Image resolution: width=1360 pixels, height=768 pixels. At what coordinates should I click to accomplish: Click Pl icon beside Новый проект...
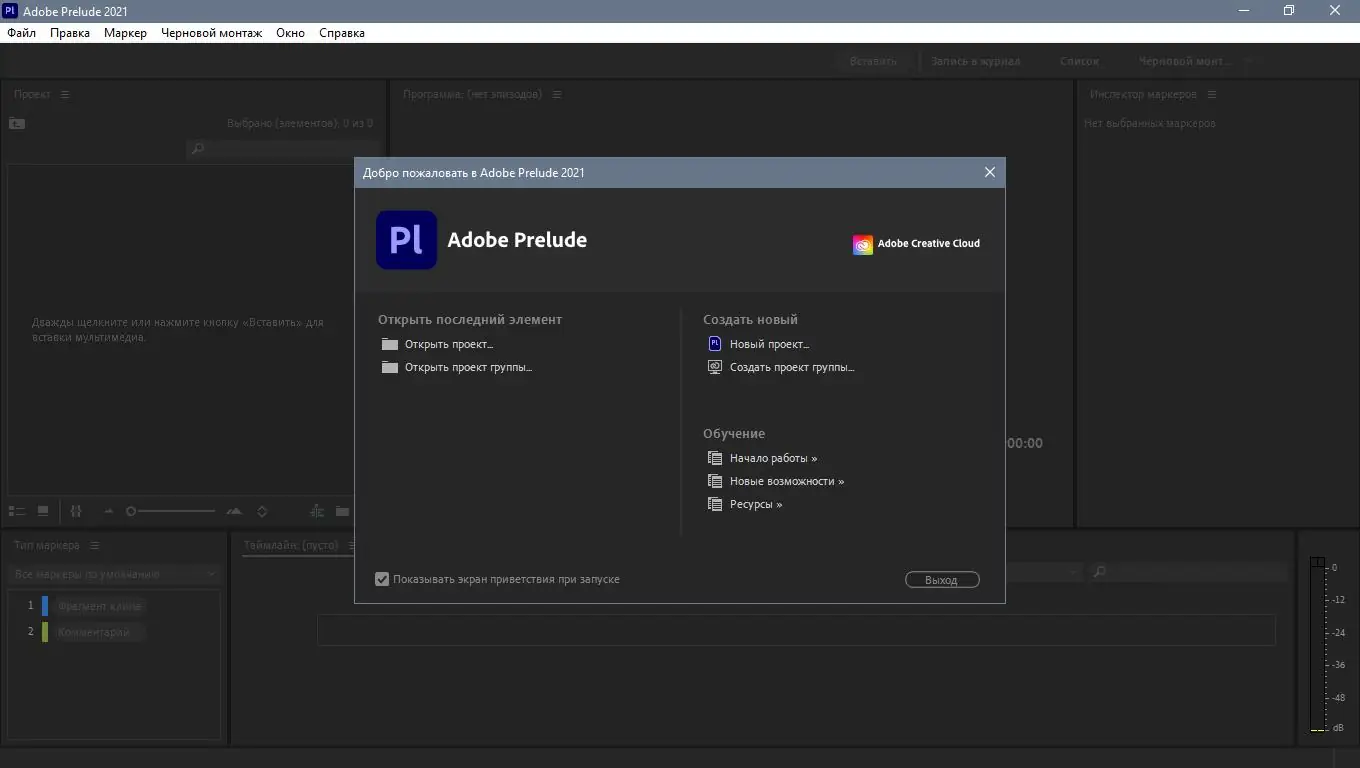click(x=714, y=343)
